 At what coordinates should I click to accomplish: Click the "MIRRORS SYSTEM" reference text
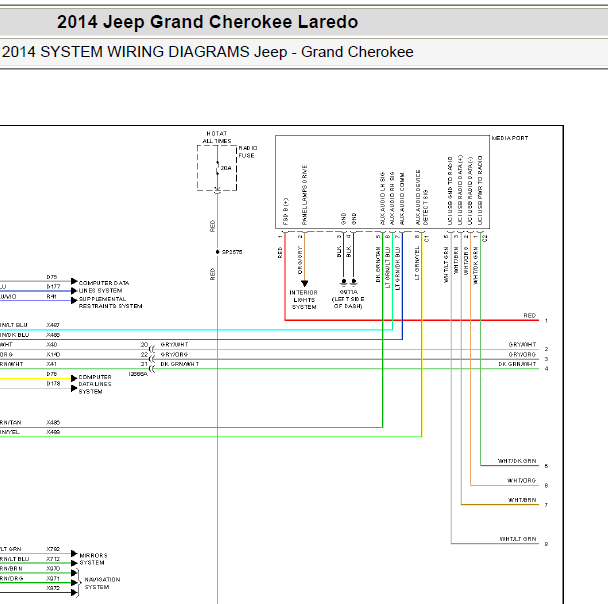click(x=93, y=559)
